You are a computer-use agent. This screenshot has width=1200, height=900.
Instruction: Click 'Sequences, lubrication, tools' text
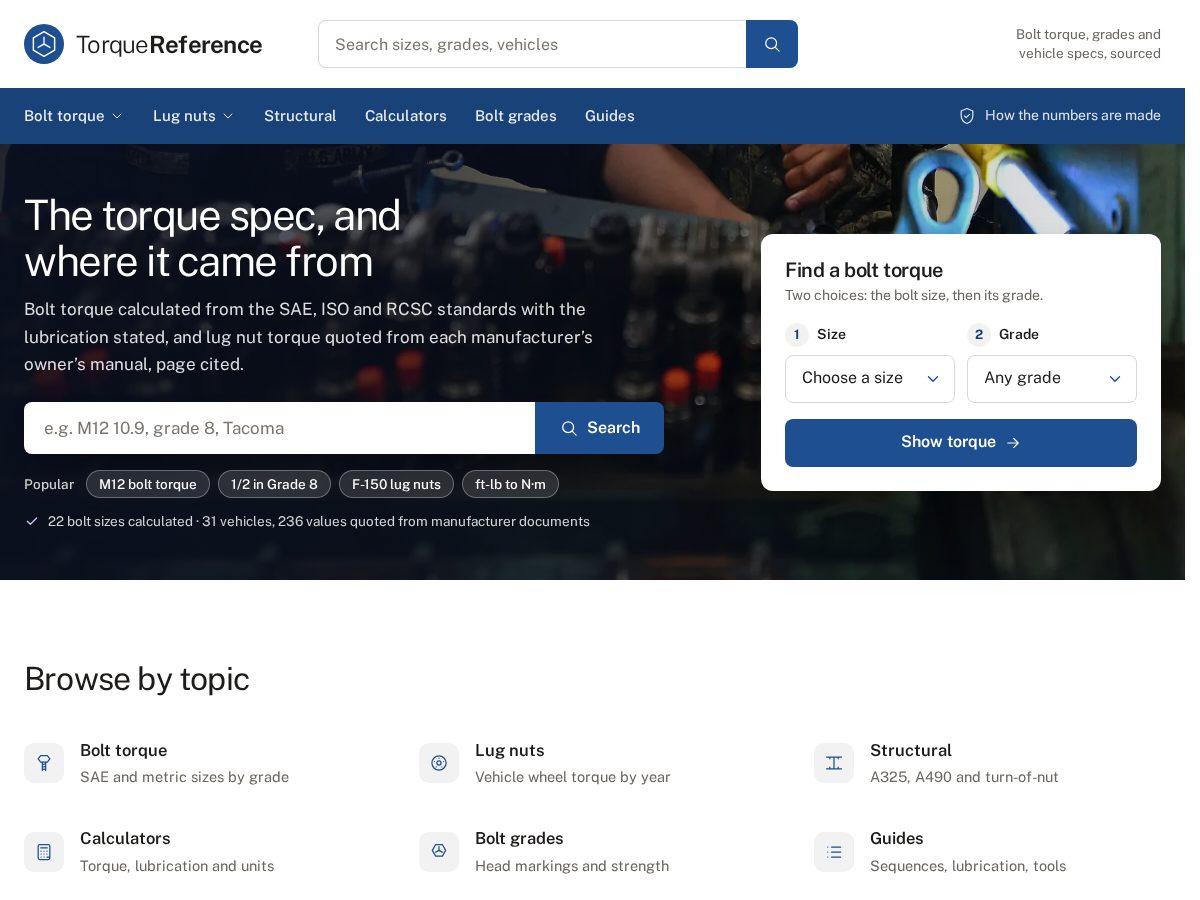pyautogui.click(x=968, y=866)
